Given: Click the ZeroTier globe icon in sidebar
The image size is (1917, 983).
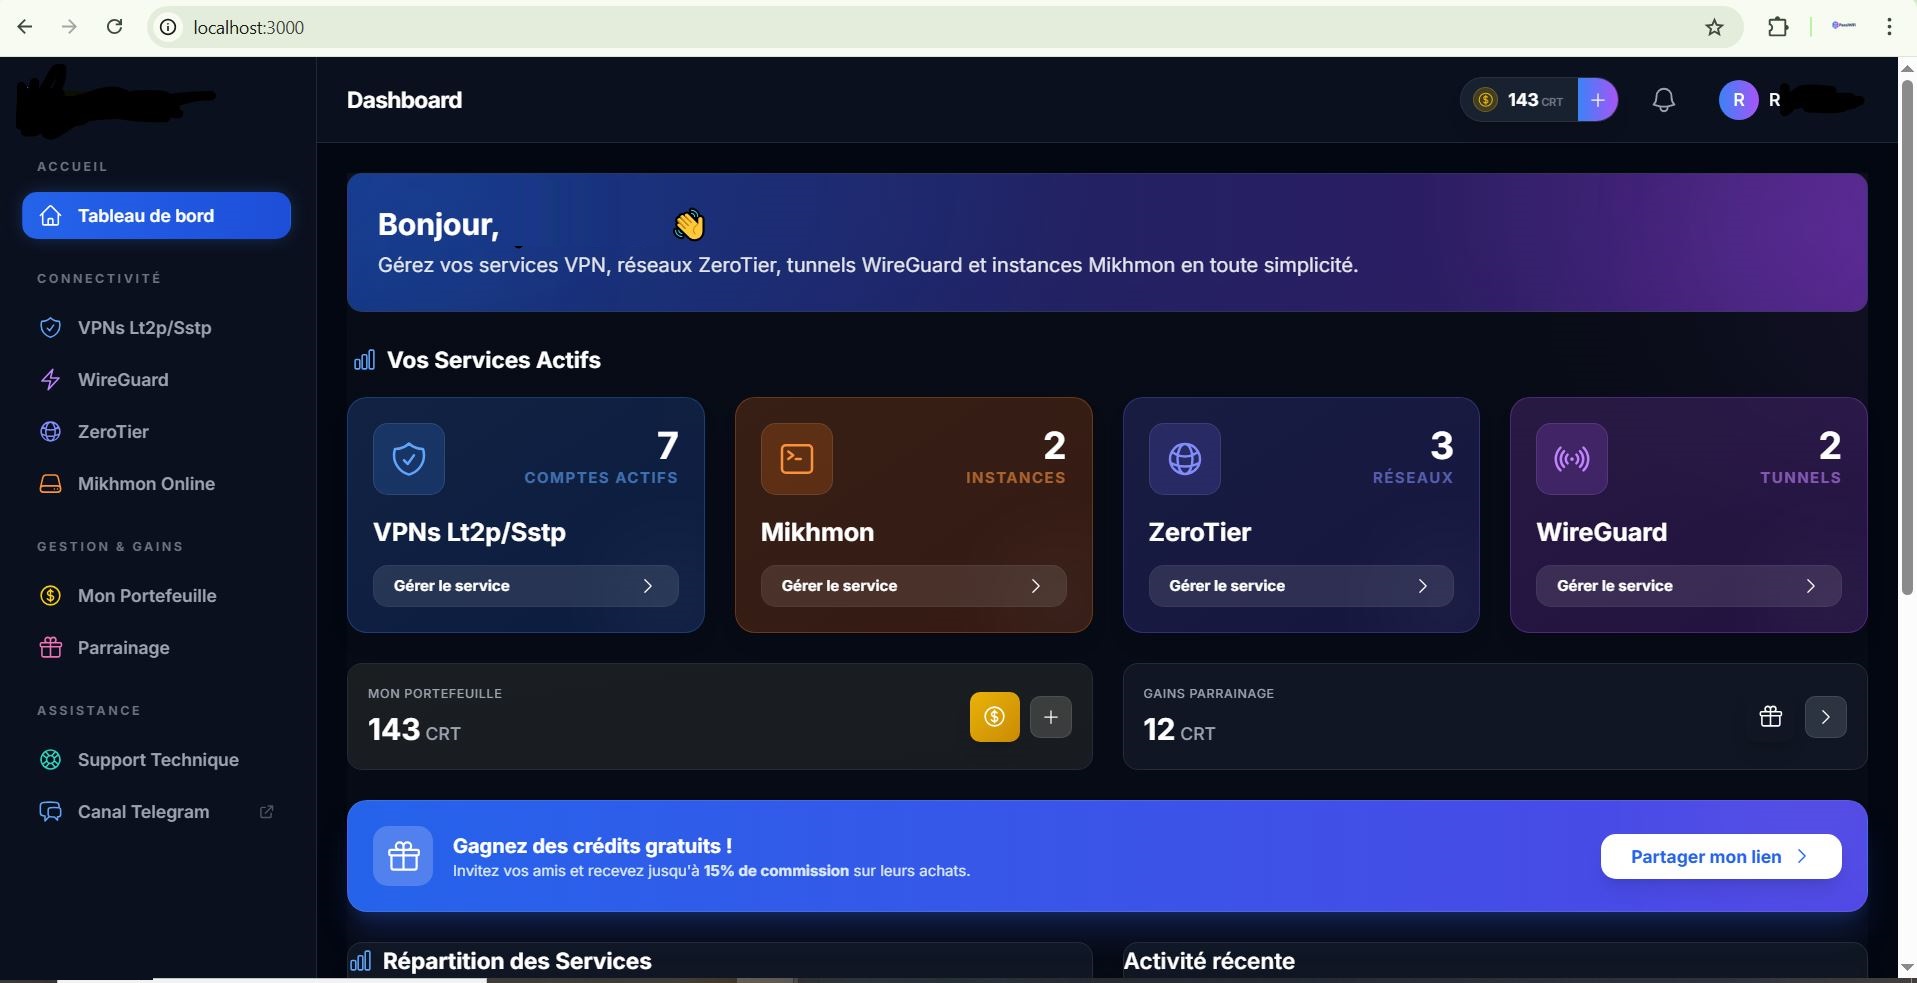Looking at the screenshot, I should [50, 432].
